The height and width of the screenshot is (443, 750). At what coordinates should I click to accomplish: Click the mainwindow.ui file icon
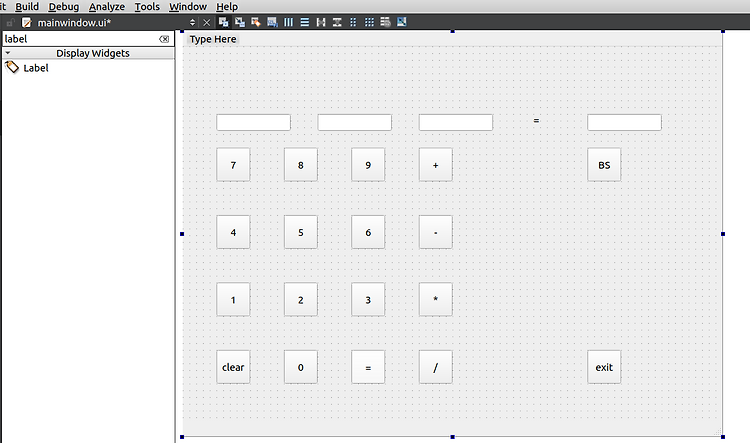click(27, 22)
